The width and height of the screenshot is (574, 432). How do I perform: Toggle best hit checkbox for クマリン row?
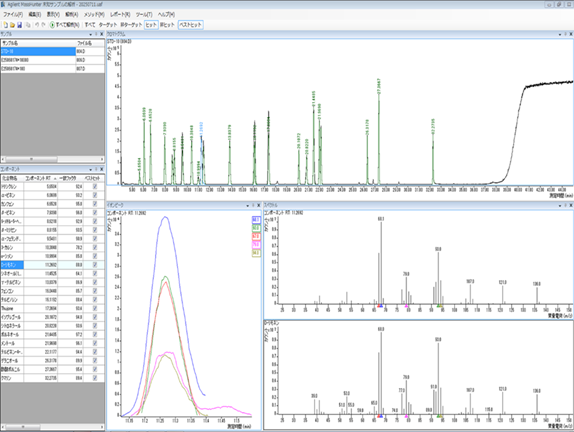tap(95, 378)
